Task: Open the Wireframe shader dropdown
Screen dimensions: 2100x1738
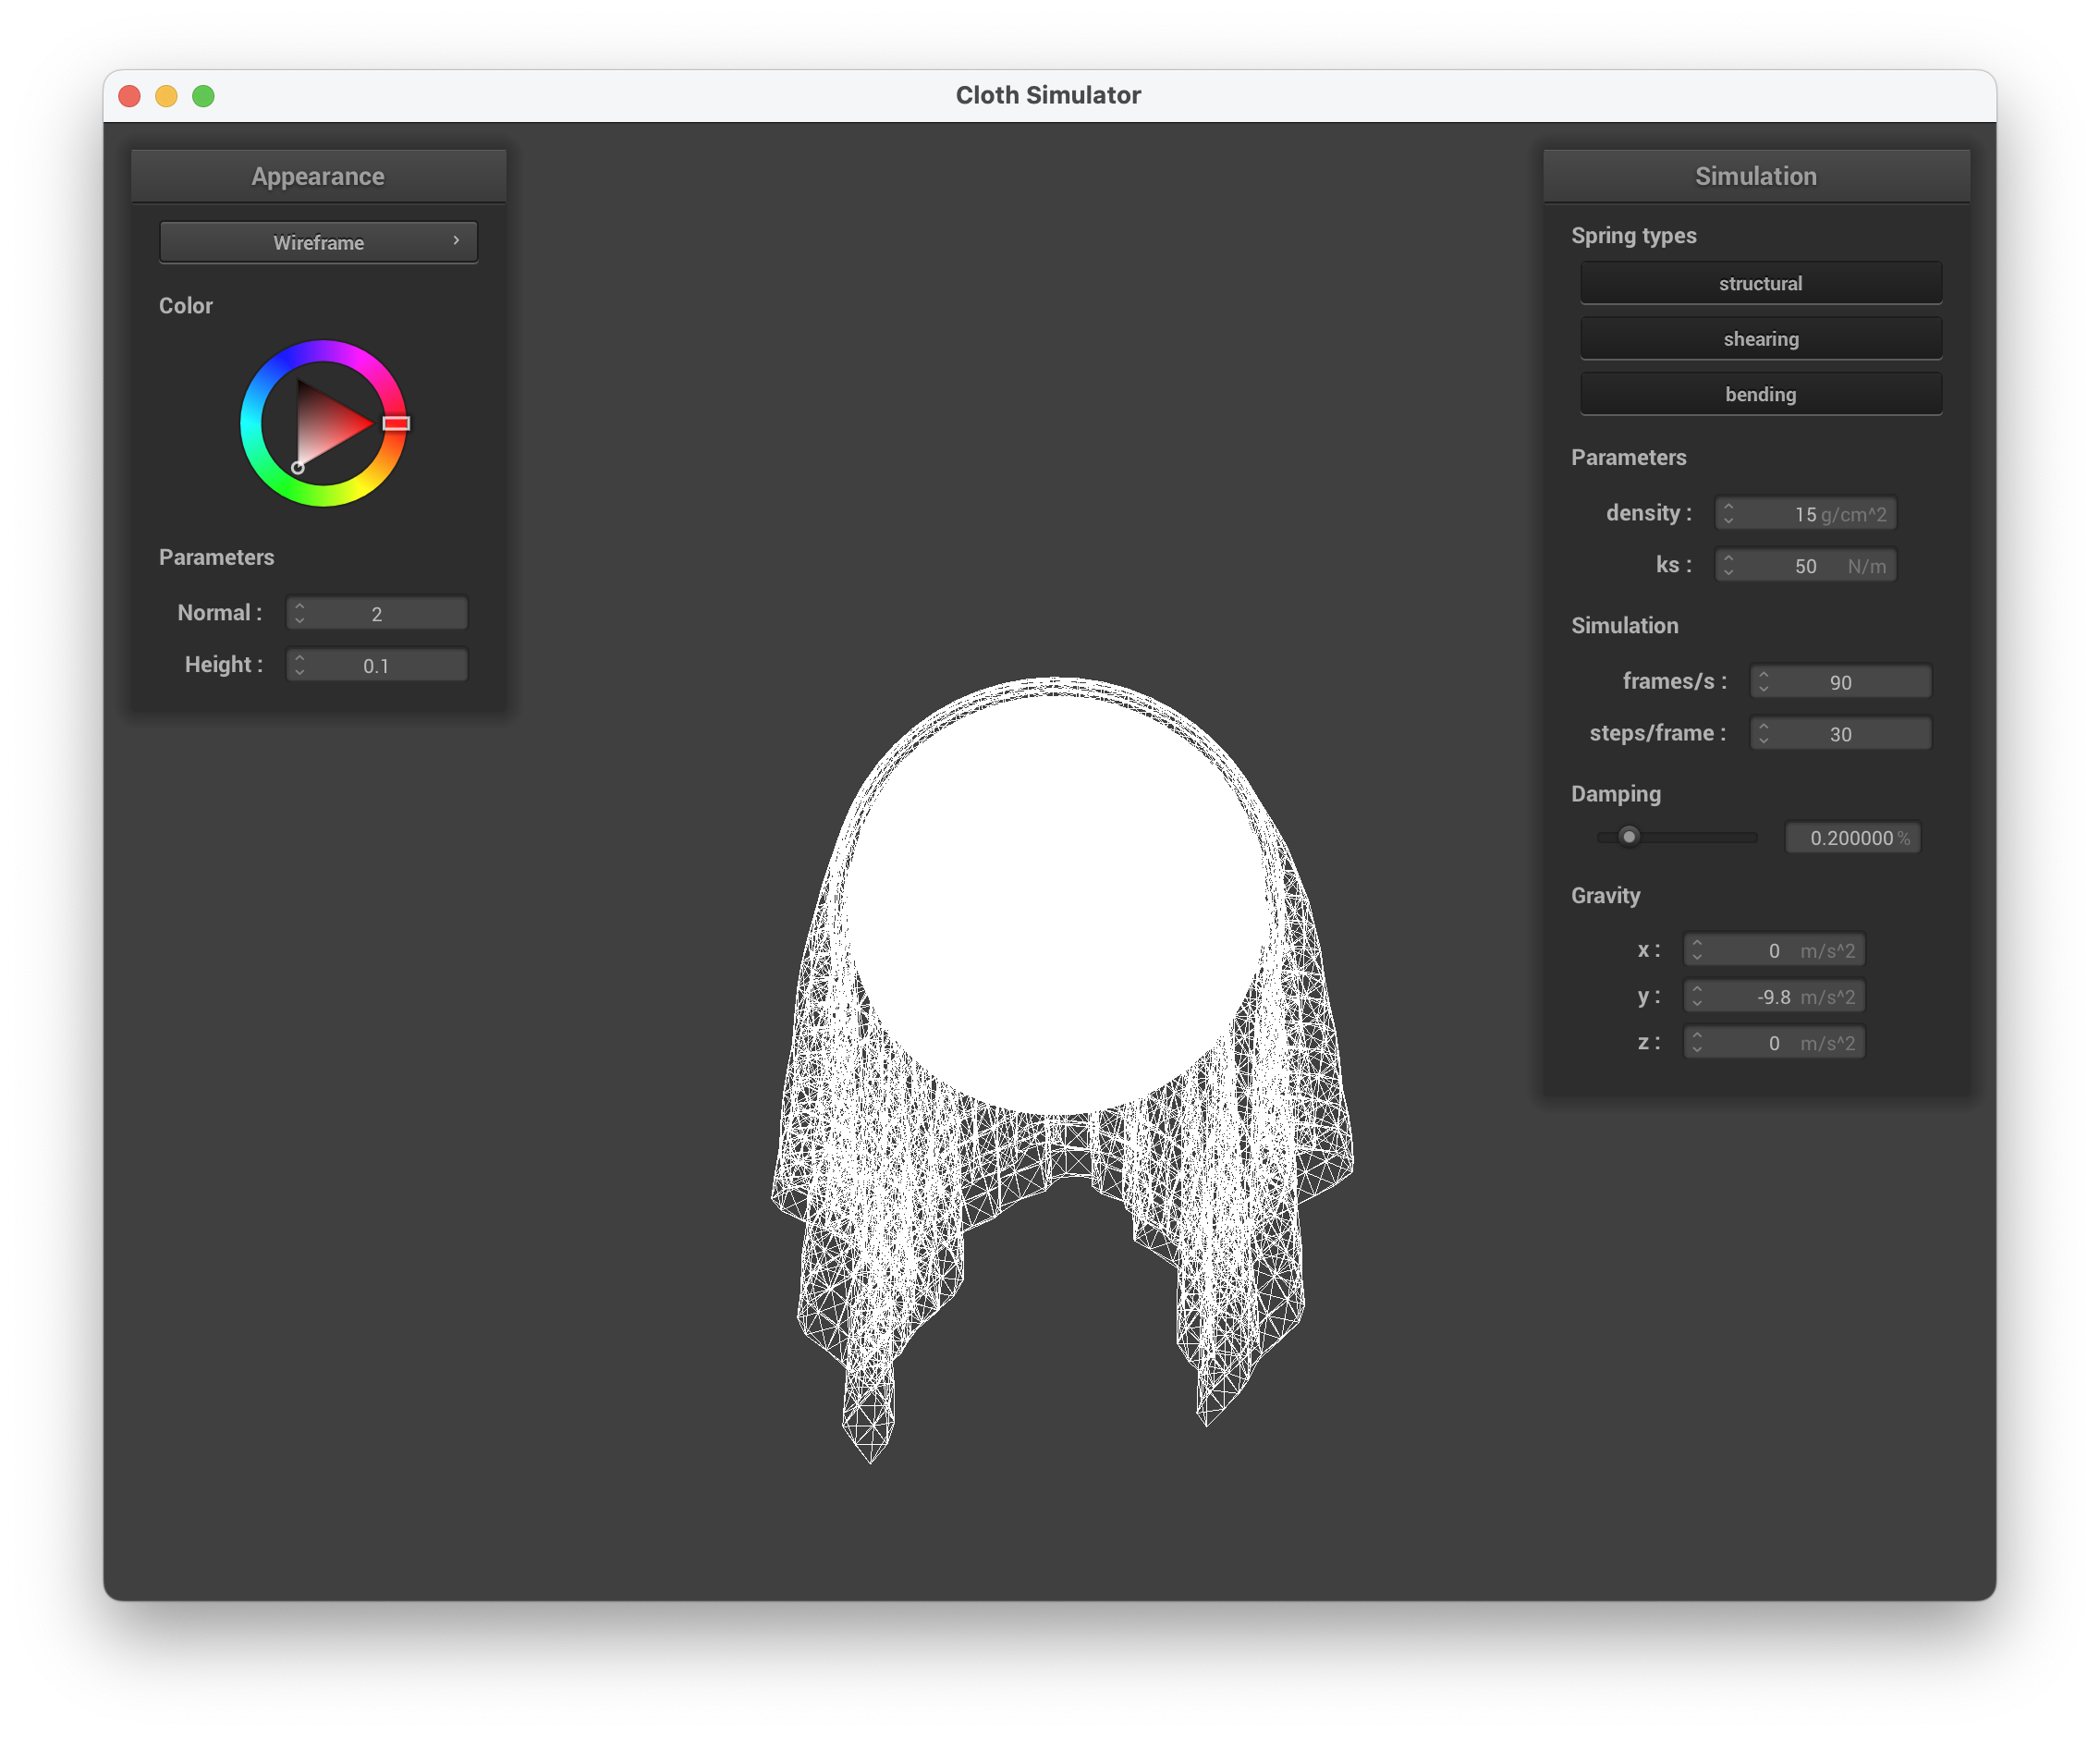Action: 318,242
